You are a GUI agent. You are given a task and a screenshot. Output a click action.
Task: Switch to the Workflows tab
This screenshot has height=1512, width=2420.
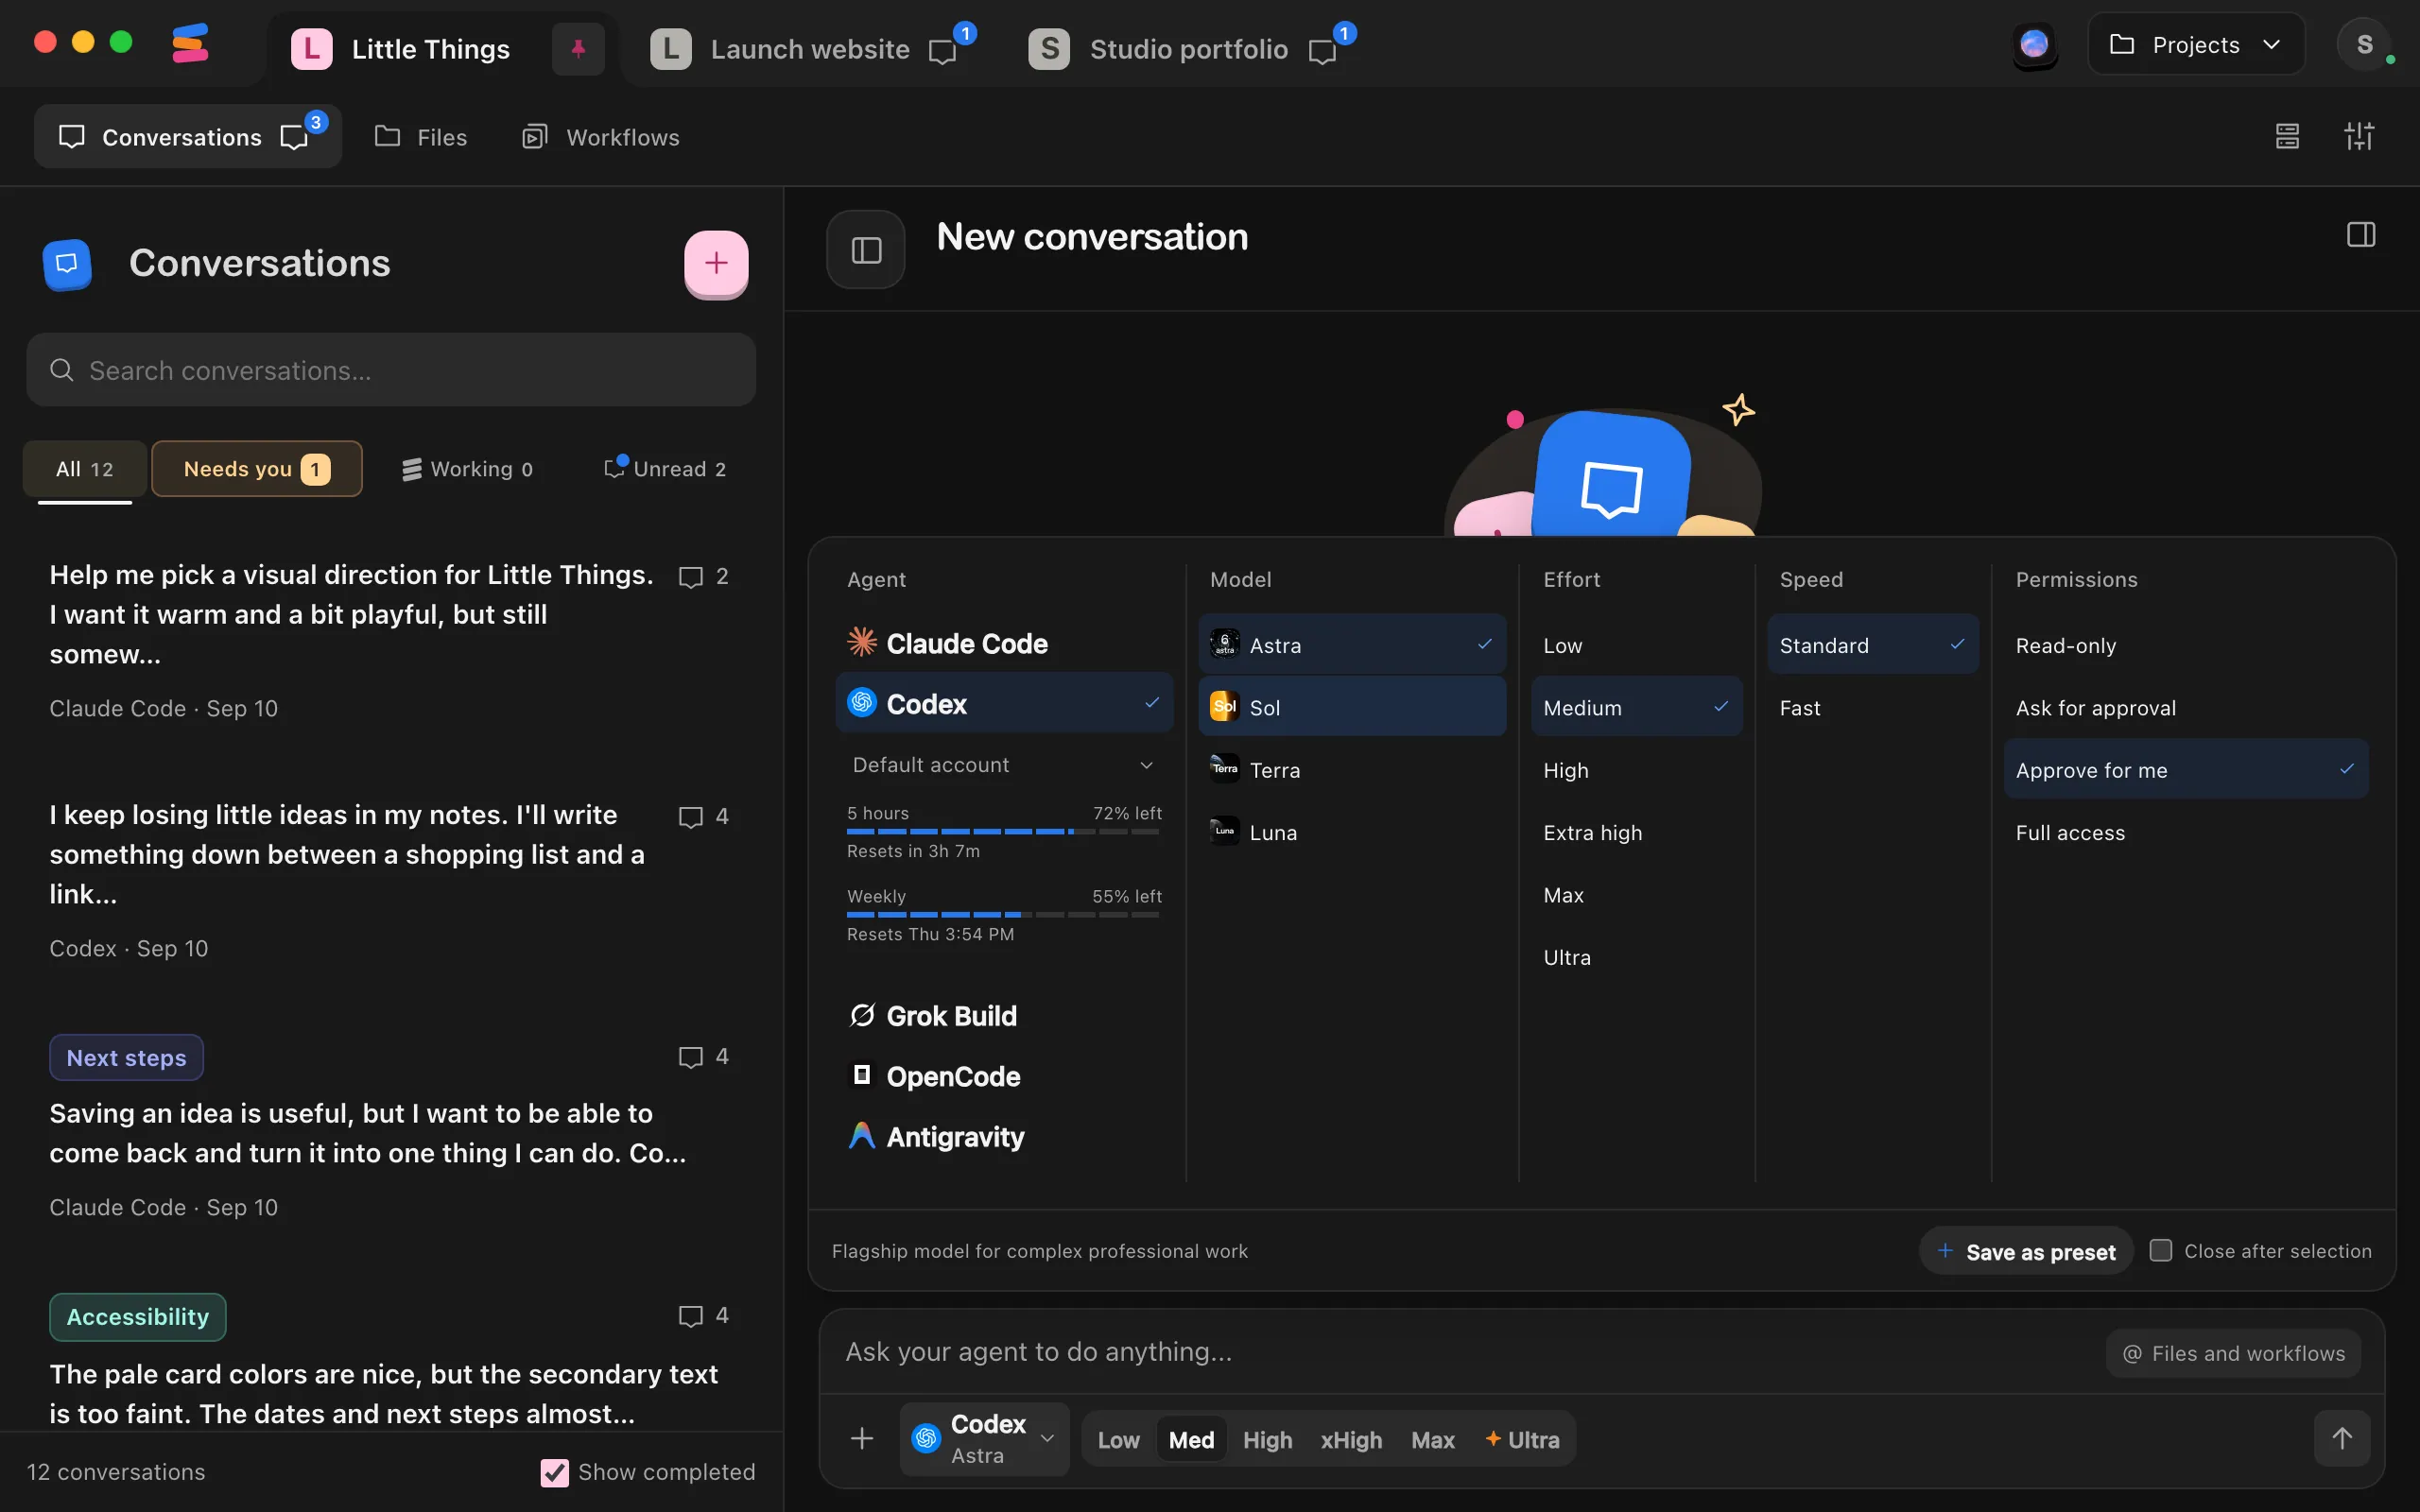pos(601,137)
